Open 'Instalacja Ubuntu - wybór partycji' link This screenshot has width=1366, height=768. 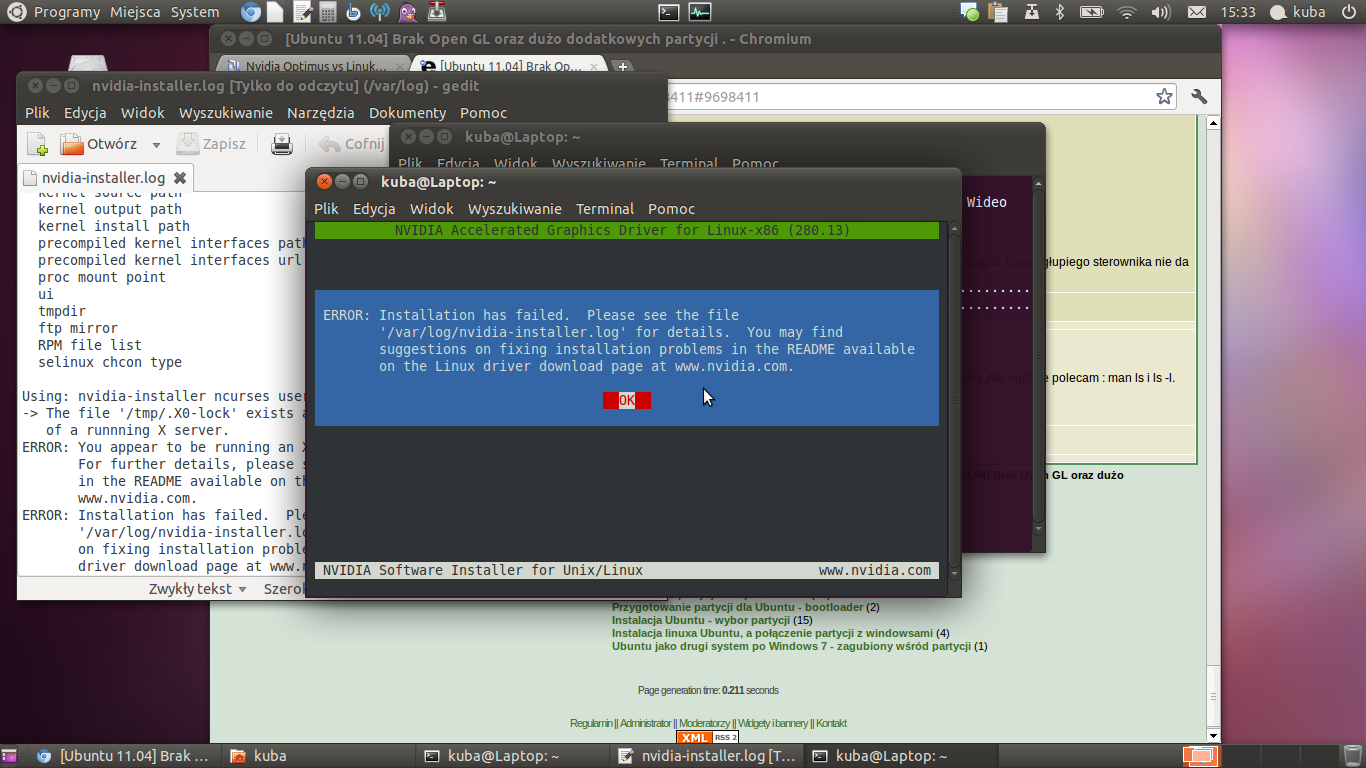click(x=701, y=620)
